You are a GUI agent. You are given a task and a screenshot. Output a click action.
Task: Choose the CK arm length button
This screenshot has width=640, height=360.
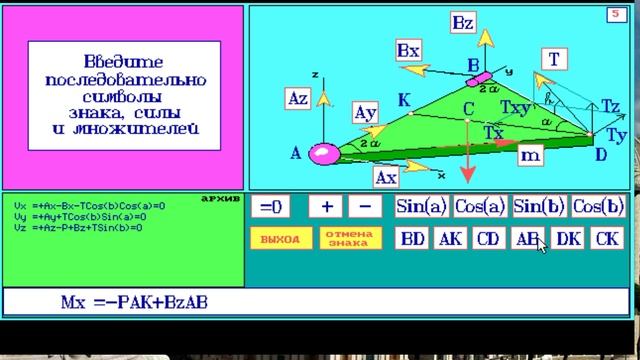(x=607, y=238)
